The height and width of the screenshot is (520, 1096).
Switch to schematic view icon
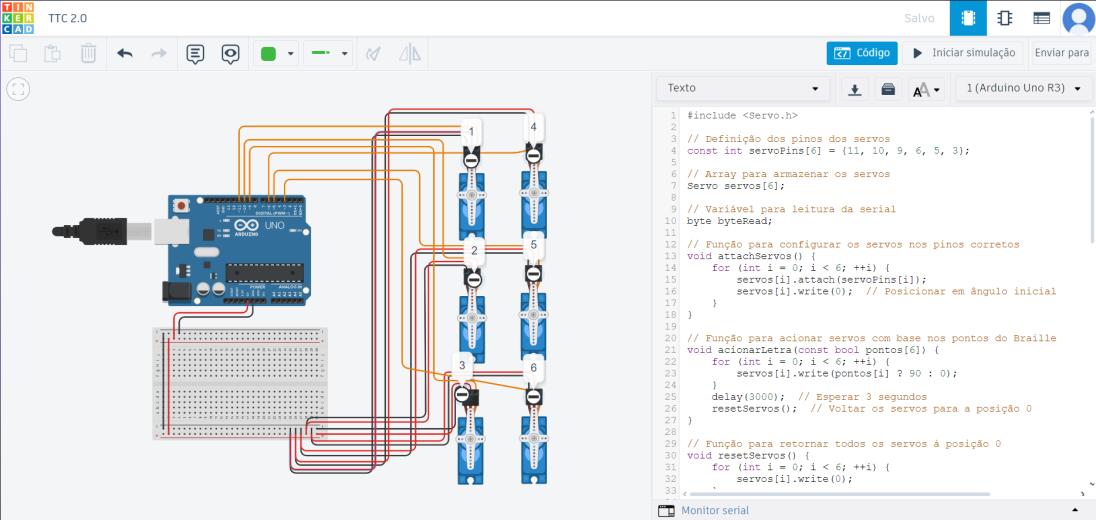tap(1005, 18)
